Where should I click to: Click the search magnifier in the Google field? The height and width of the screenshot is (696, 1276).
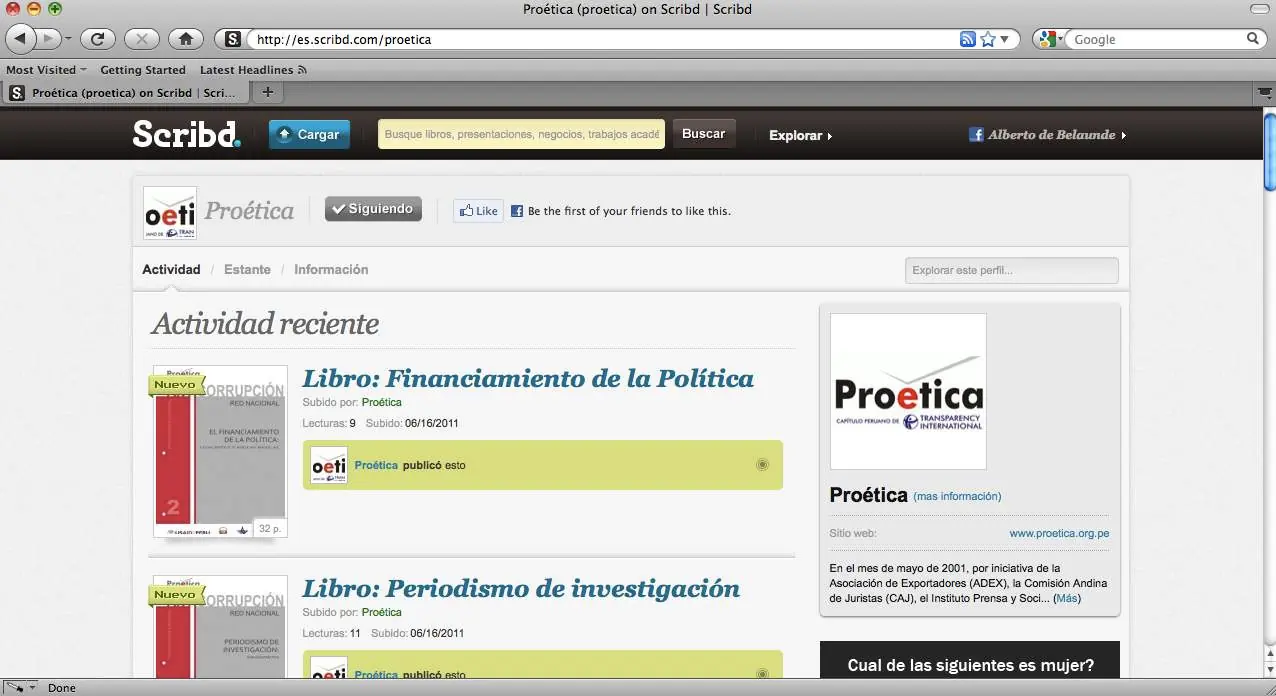(1254, 39)
